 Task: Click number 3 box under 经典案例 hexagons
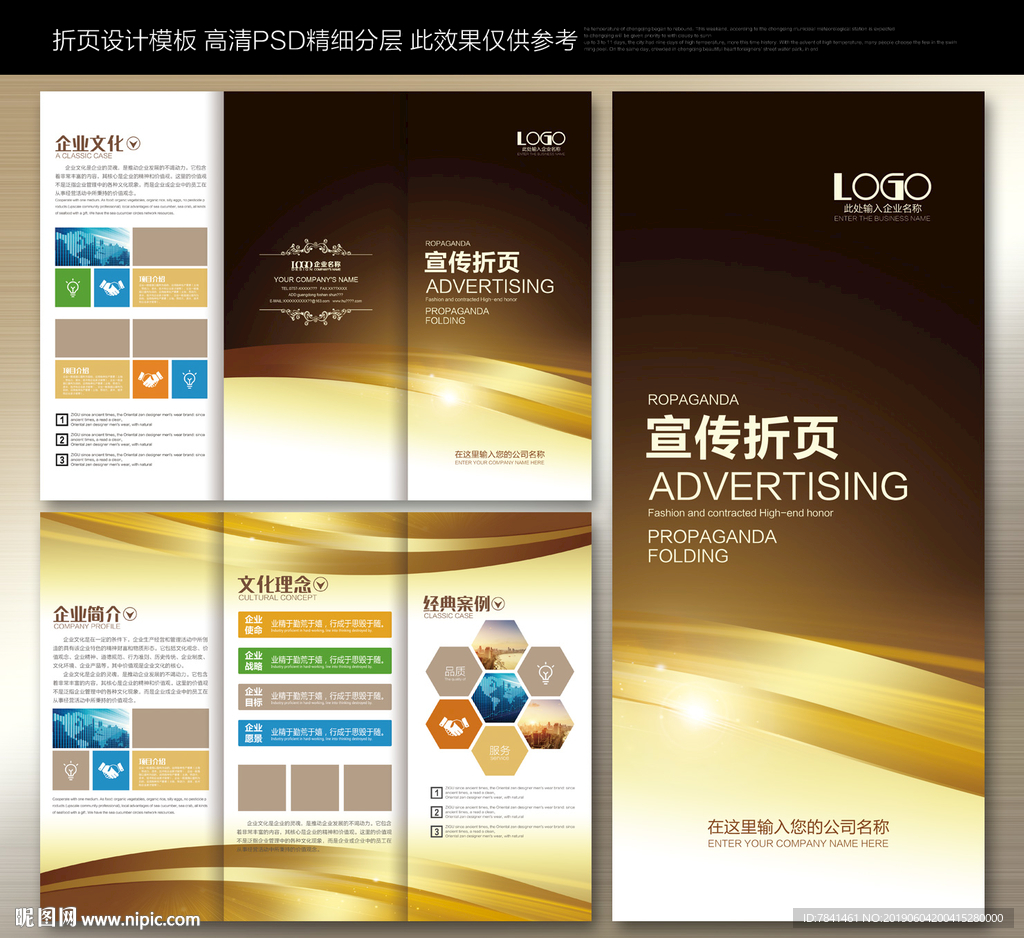tap(436, 832)
